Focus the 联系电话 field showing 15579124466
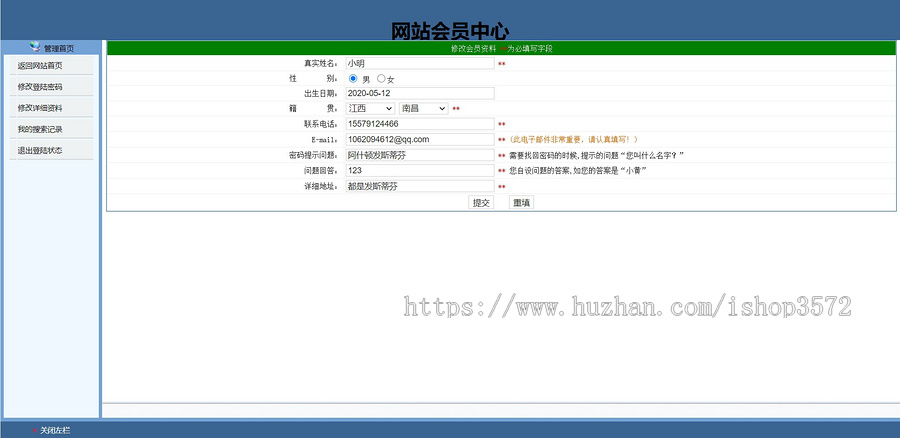The height and width of the screenshot is (438, 900). [x=420, y=124]
